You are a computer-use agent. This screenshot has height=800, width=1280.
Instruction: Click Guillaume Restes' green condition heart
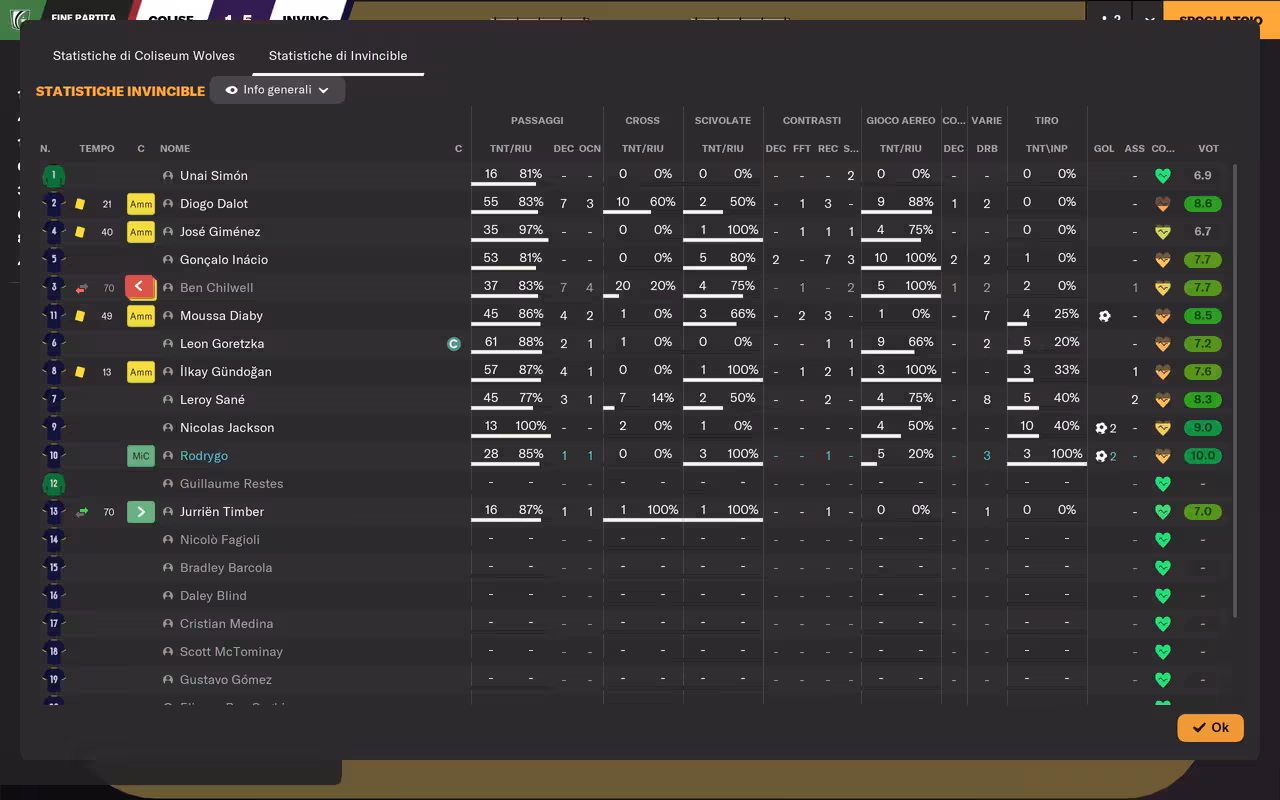(1162, 484)
